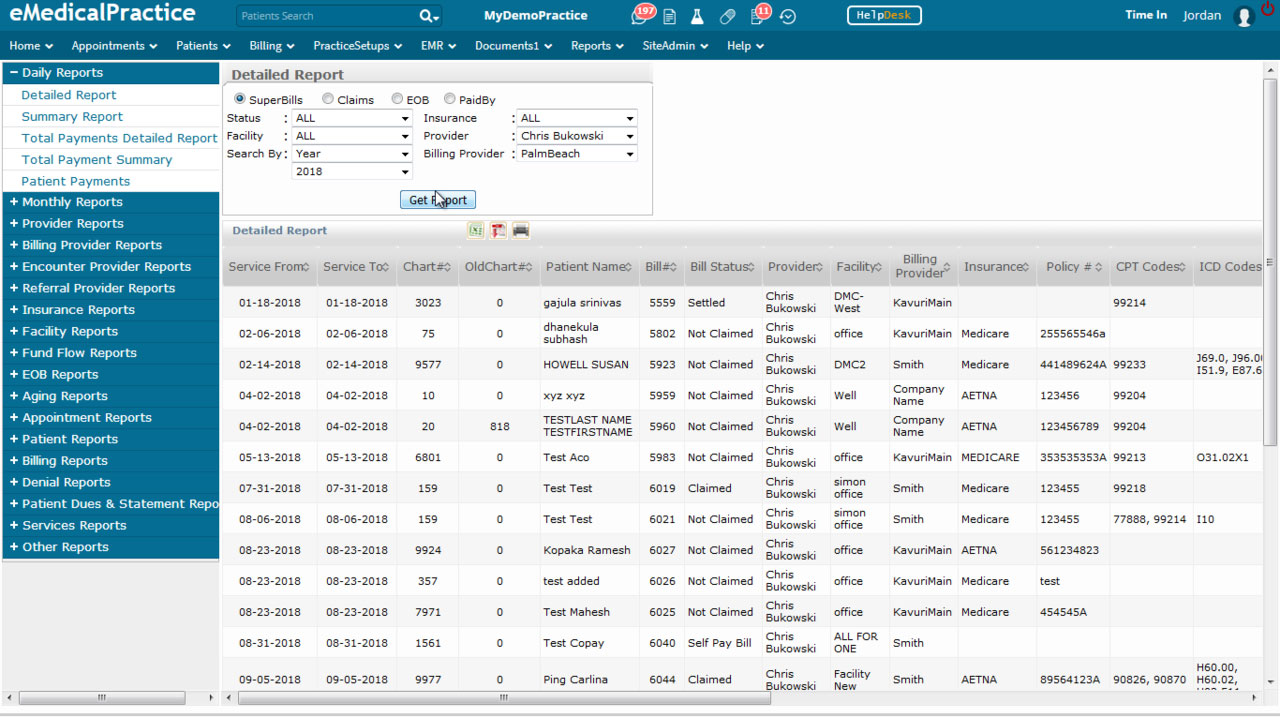Open Total Payments Detailed Report link
The width and height of the screenshot is (1280, 718).
tap(119, 138)
